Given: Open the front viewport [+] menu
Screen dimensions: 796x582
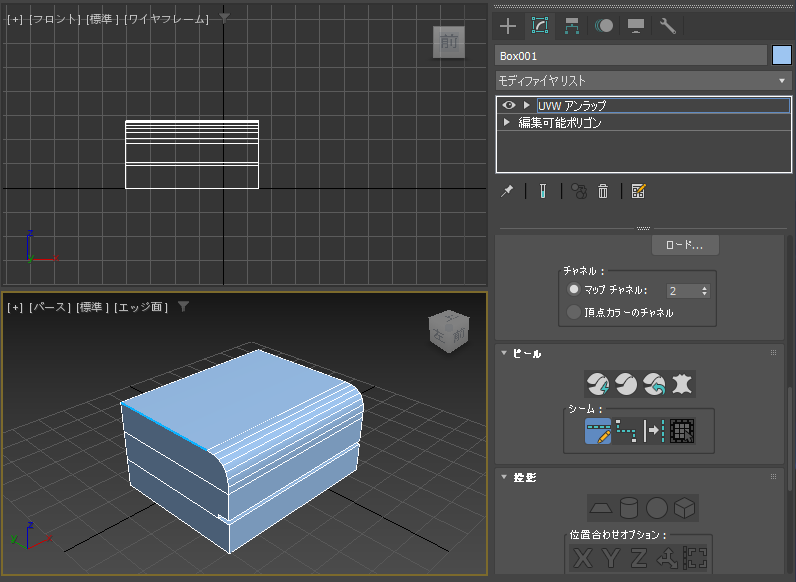Looking at the screenshot, I should (x=15, y=19).
